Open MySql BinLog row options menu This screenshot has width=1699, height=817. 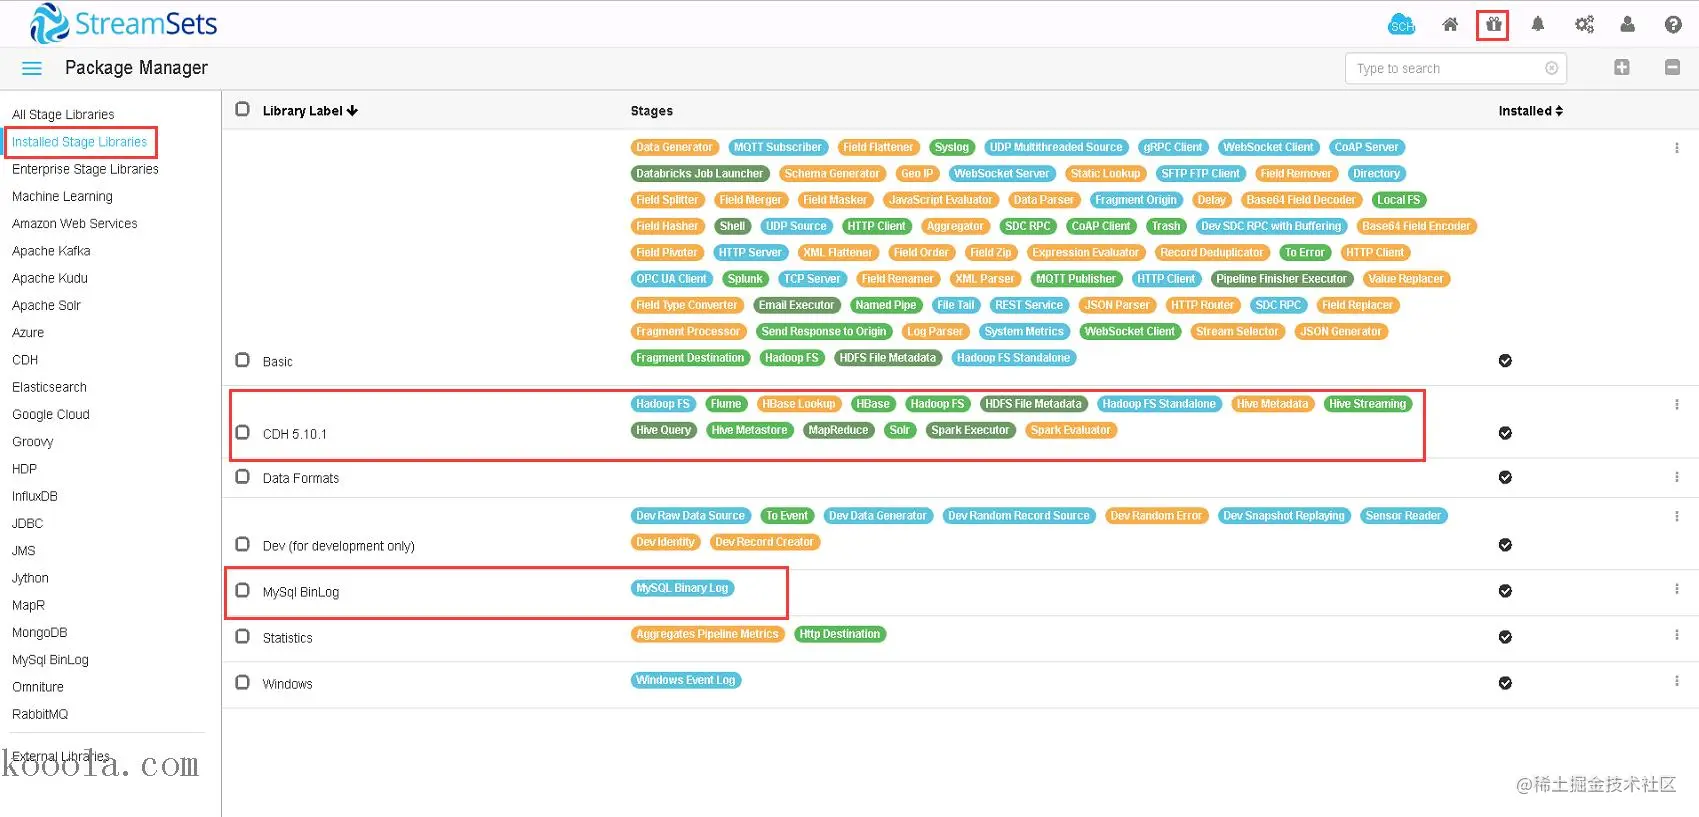click(x=1676, y=589)
